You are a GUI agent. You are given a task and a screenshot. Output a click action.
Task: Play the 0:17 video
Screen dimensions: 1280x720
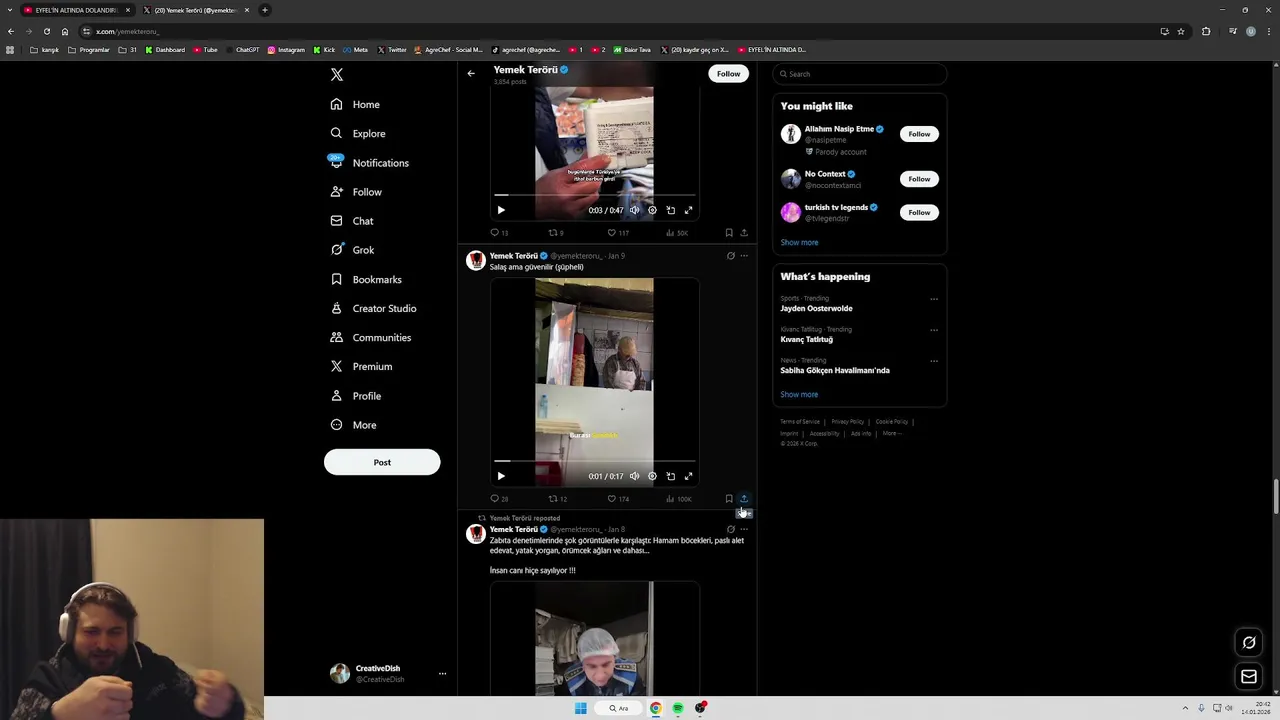[501, 476]
